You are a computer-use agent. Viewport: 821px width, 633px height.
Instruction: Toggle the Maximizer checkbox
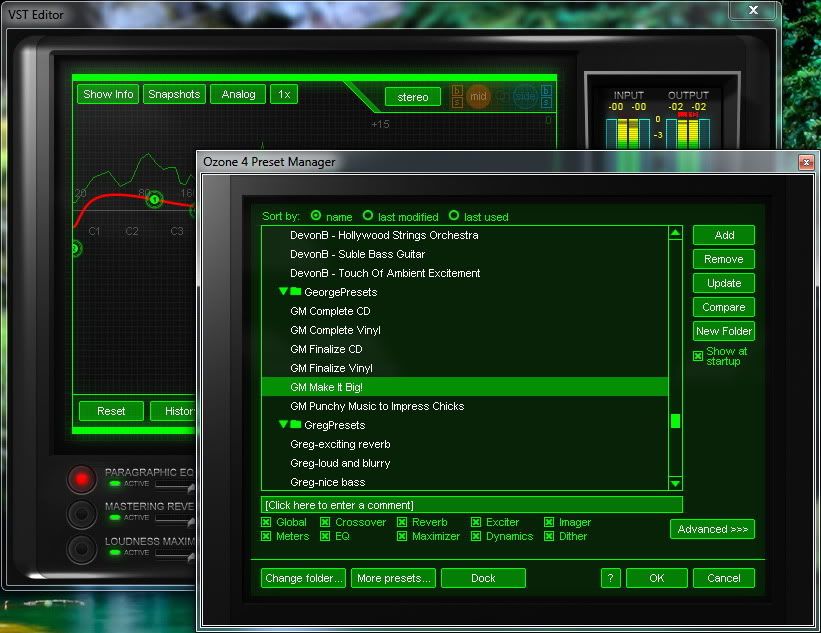402,536
